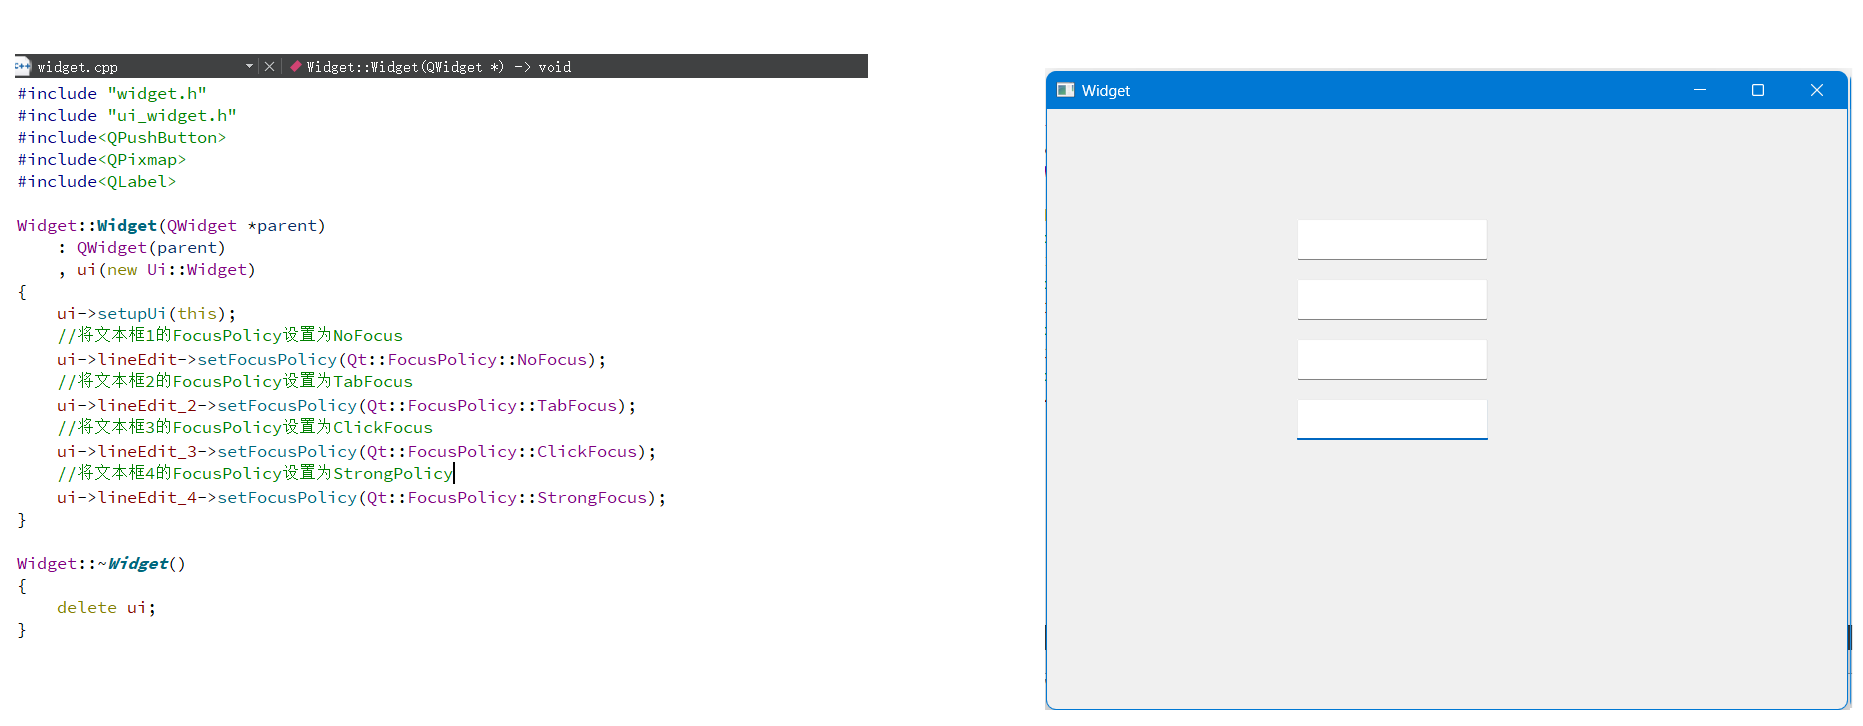Click the third line edit in Widget window
1863x726 pixels.
(1392, 360)
